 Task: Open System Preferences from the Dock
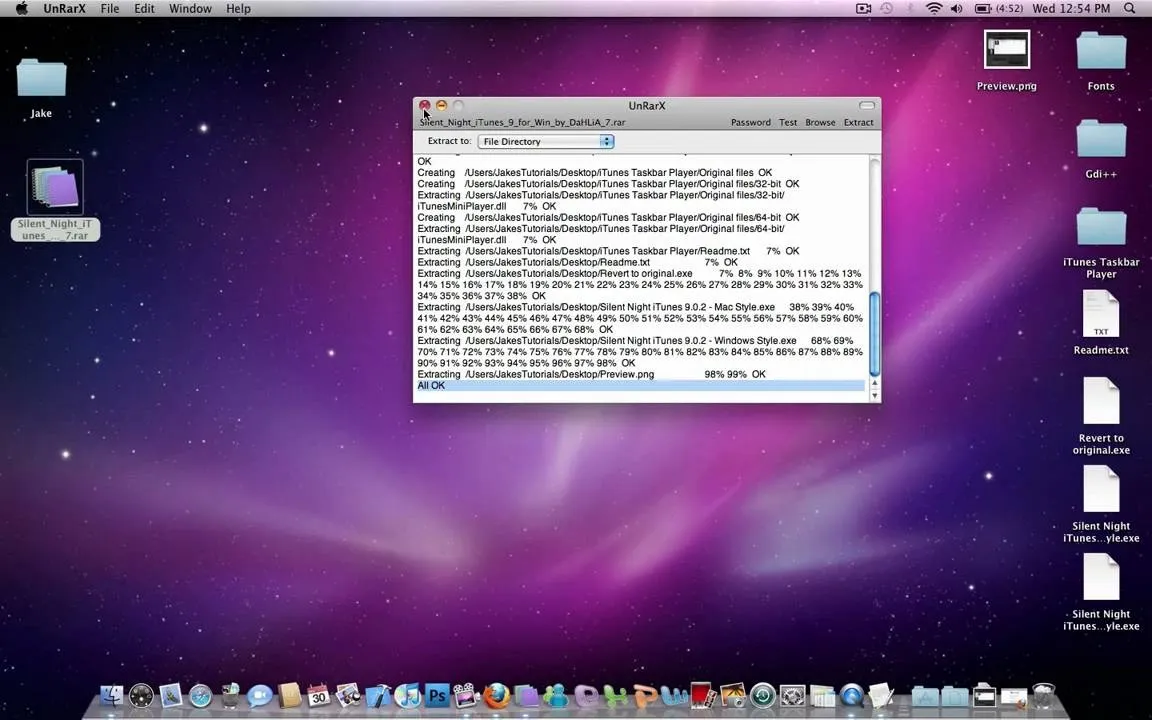(x=793, y=695)
